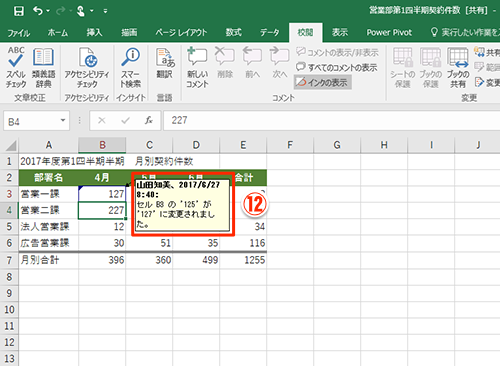
Task: Click ブックの共有 icon
Action: pos(458,67)
